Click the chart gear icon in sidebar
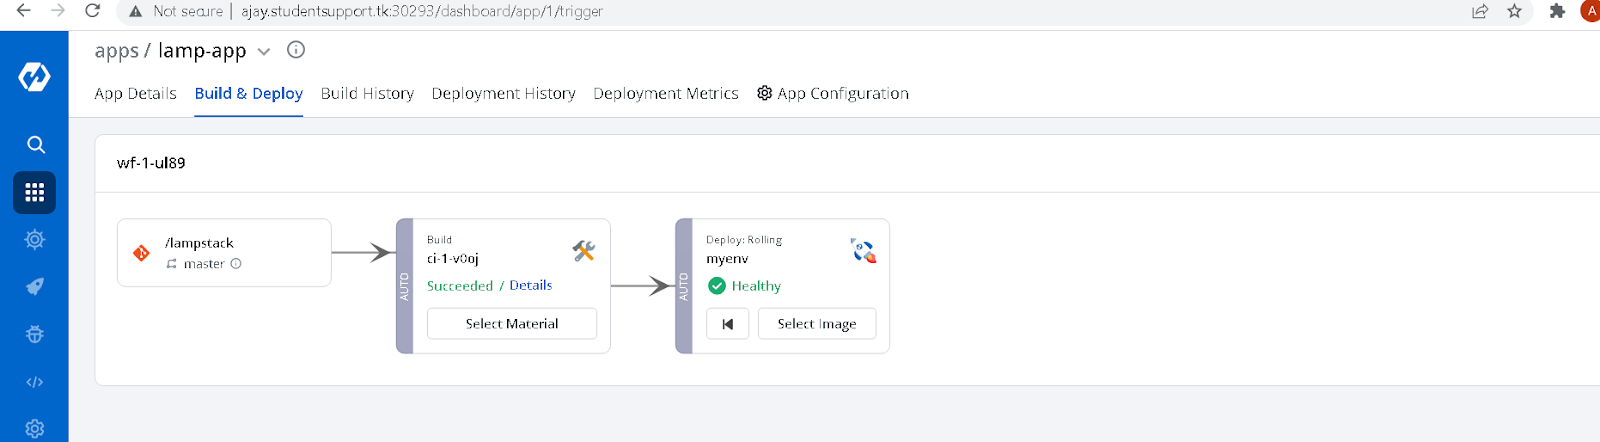This screenshot has height=442, width=1600. coord(34,239)
